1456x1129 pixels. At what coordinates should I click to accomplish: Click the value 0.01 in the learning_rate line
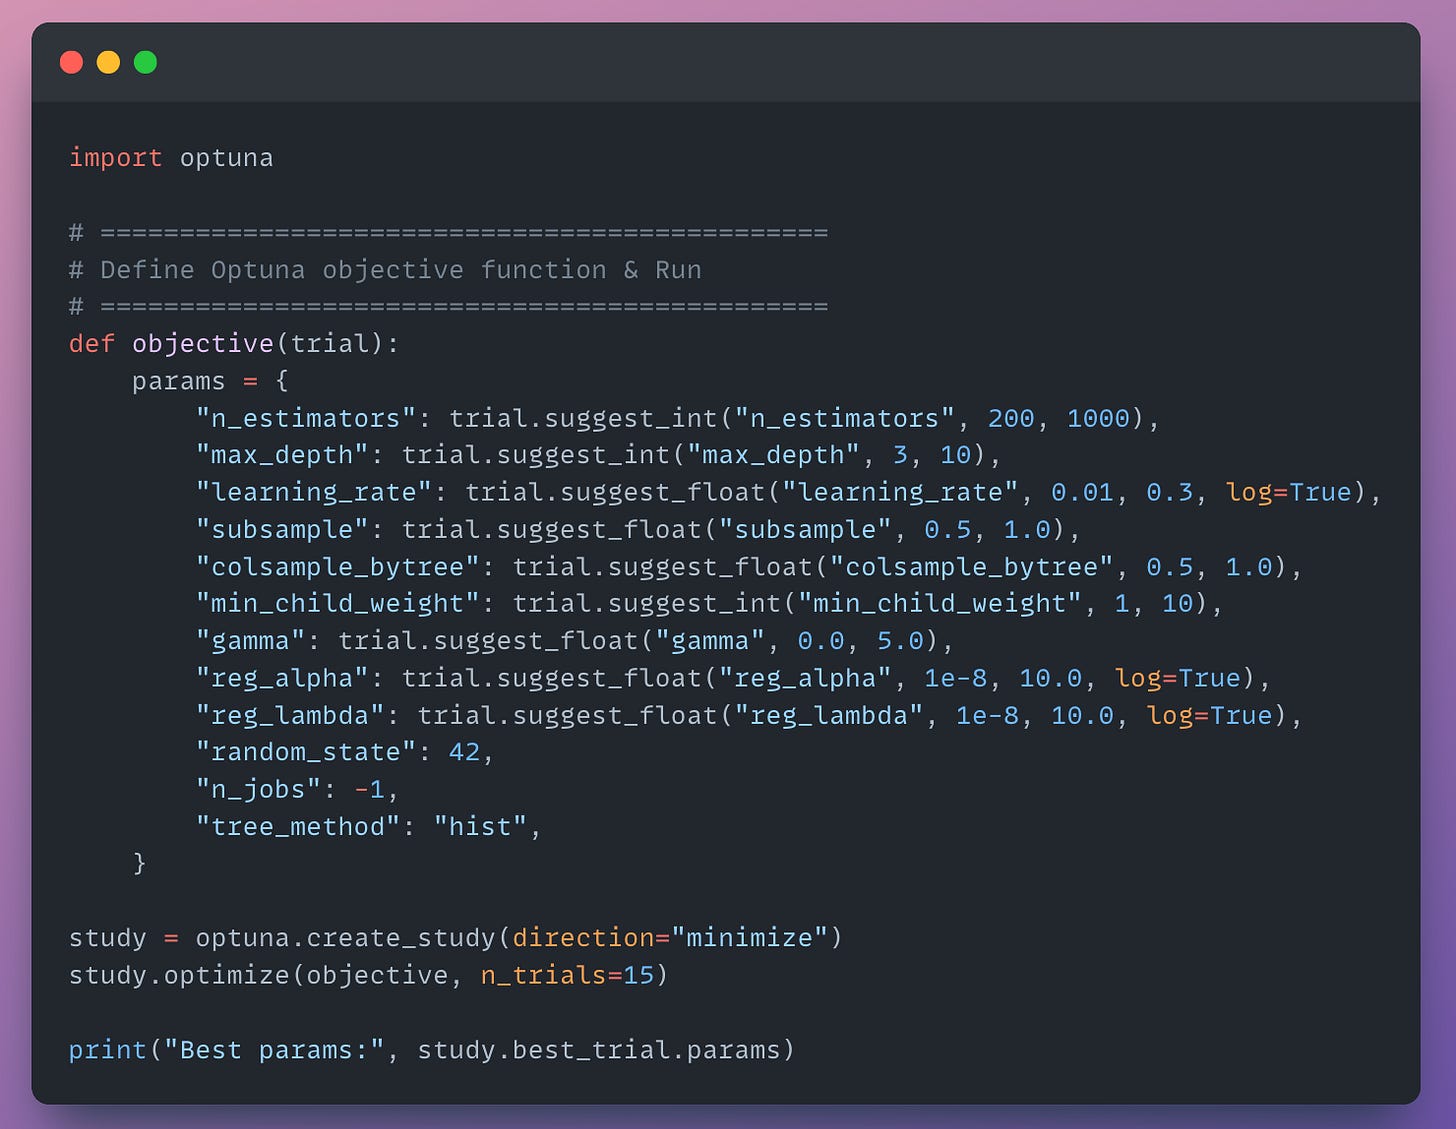(x=1082, y=492)
